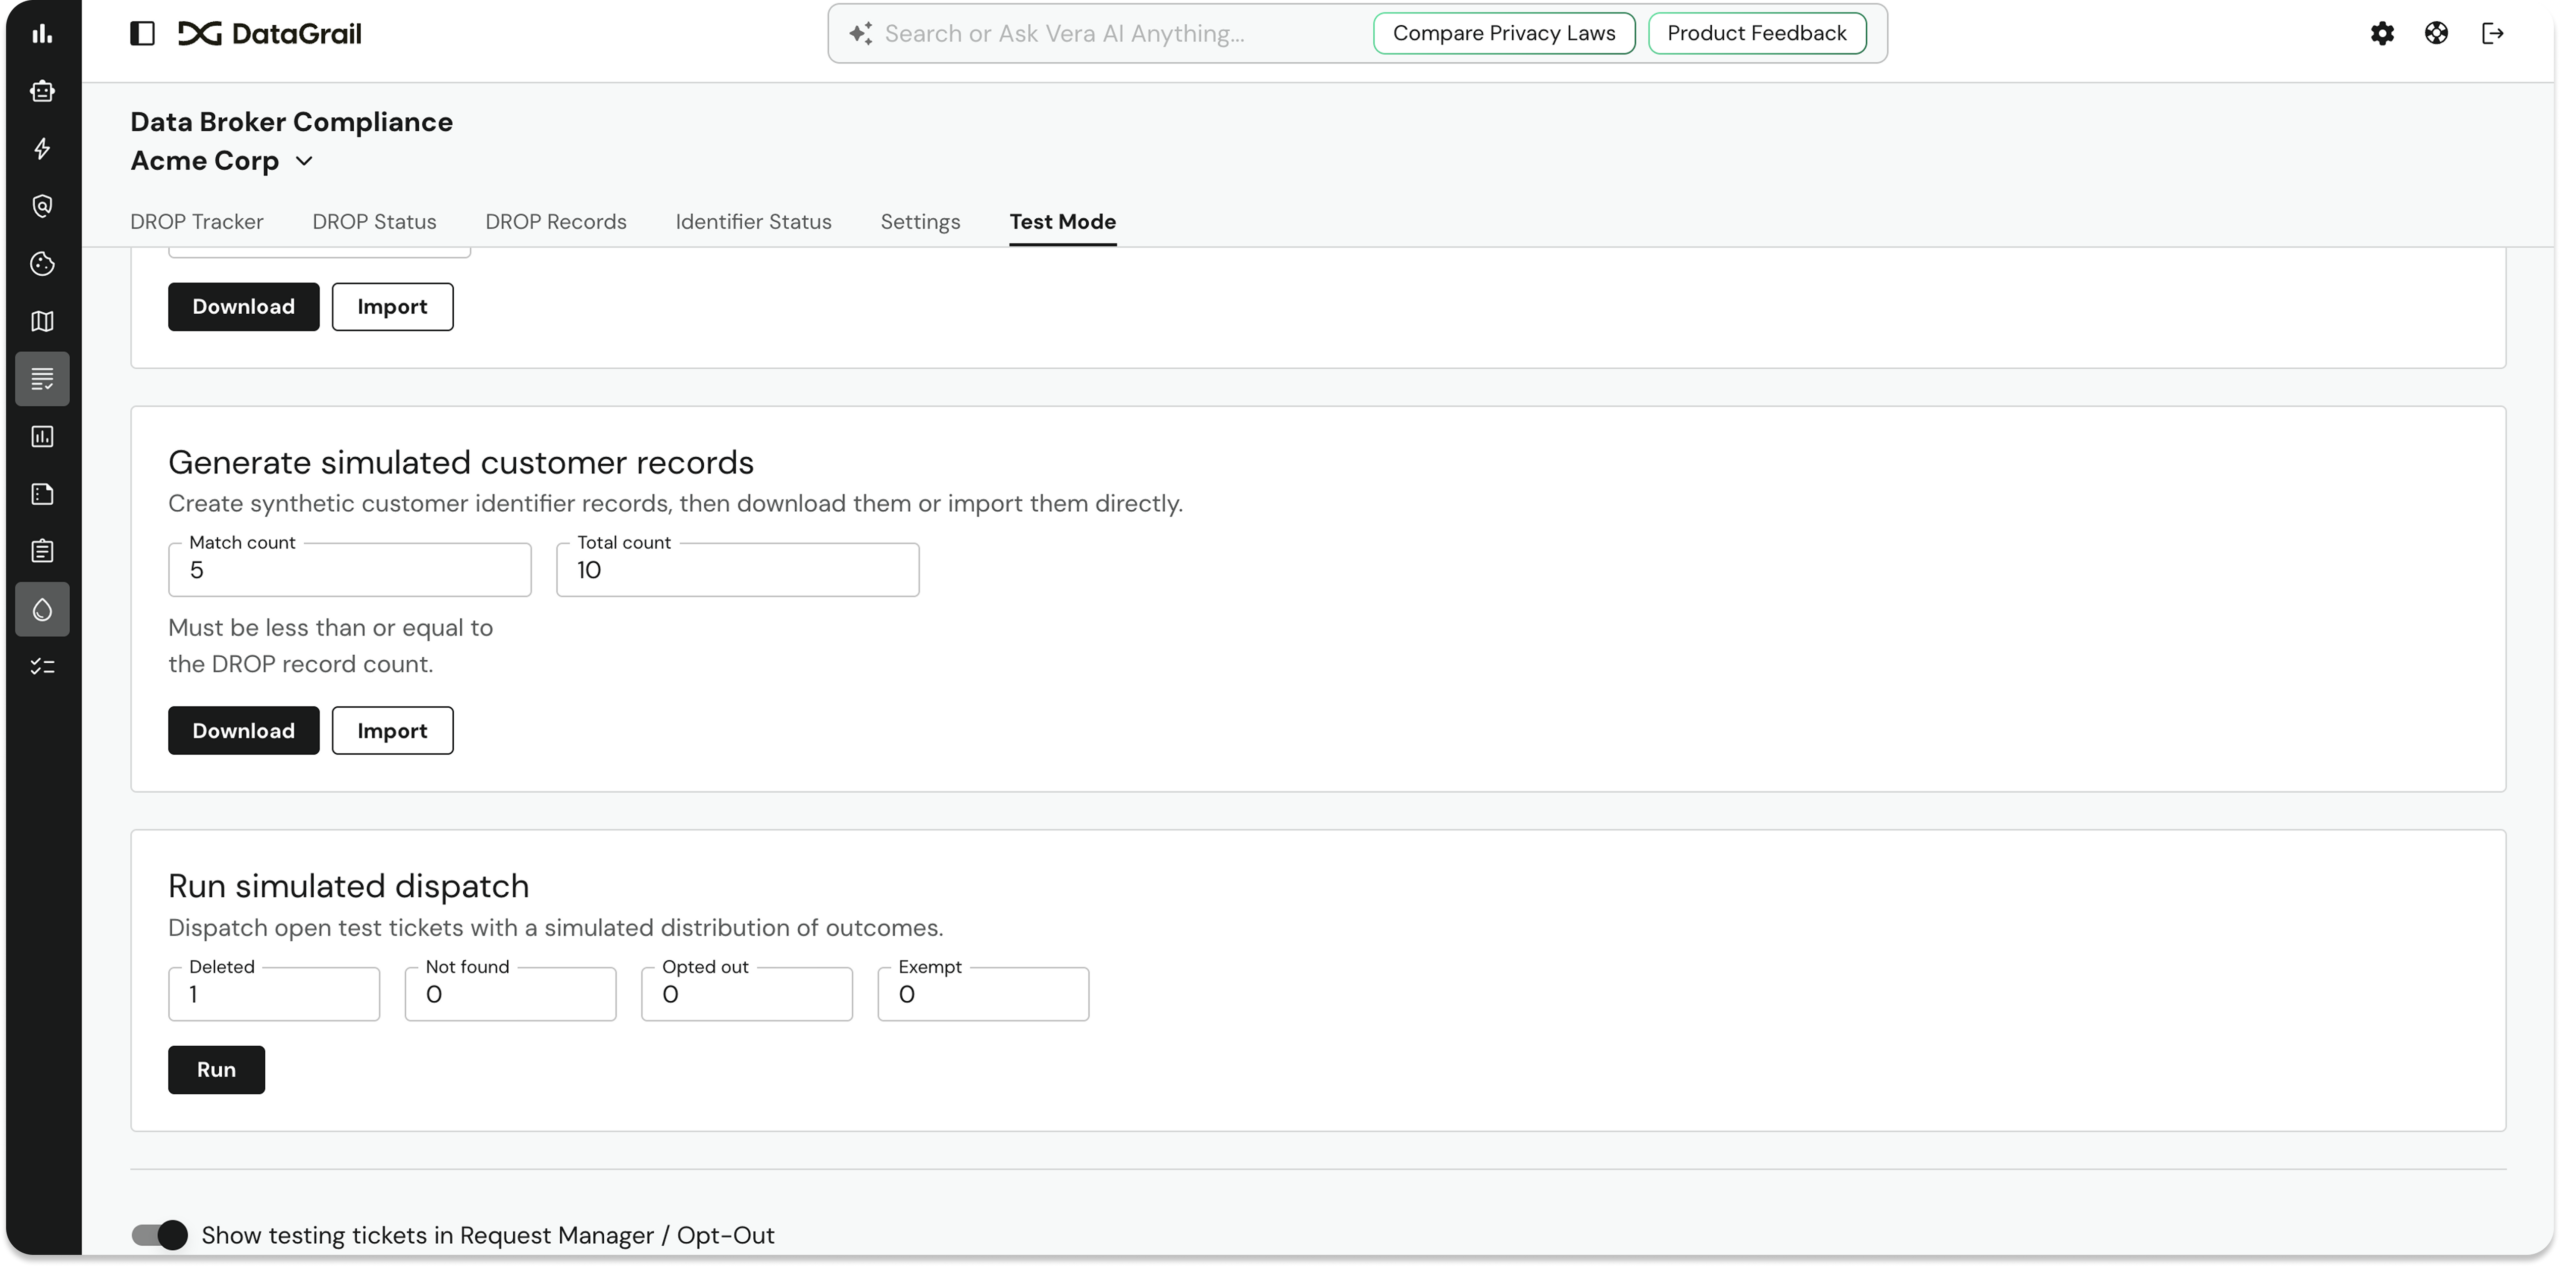Click the logout icon
Screen dimensions: 2560x1267
click(x=2492, y=33)
